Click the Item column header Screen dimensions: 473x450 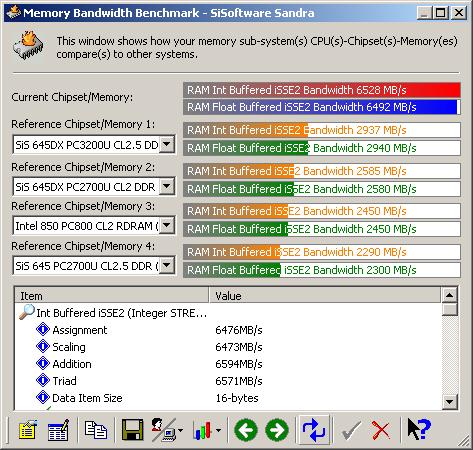(112, 296)
